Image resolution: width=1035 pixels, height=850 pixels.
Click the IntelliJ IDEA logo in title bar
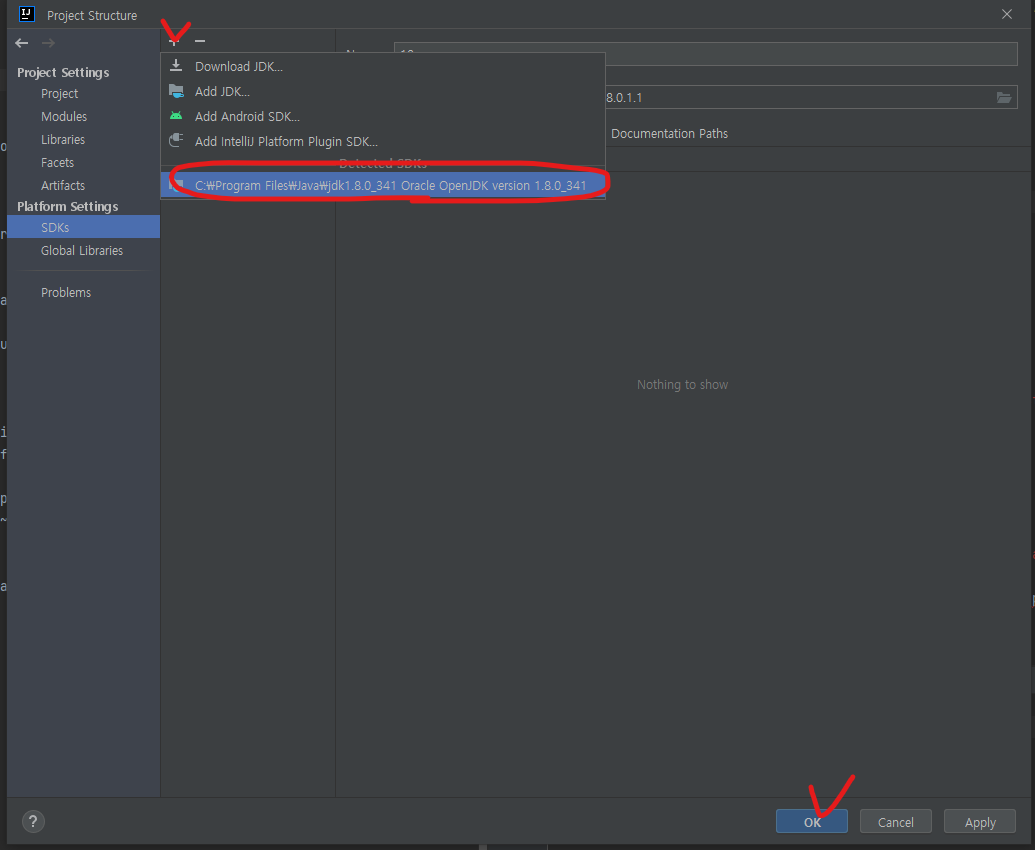(x=26, y=14)
